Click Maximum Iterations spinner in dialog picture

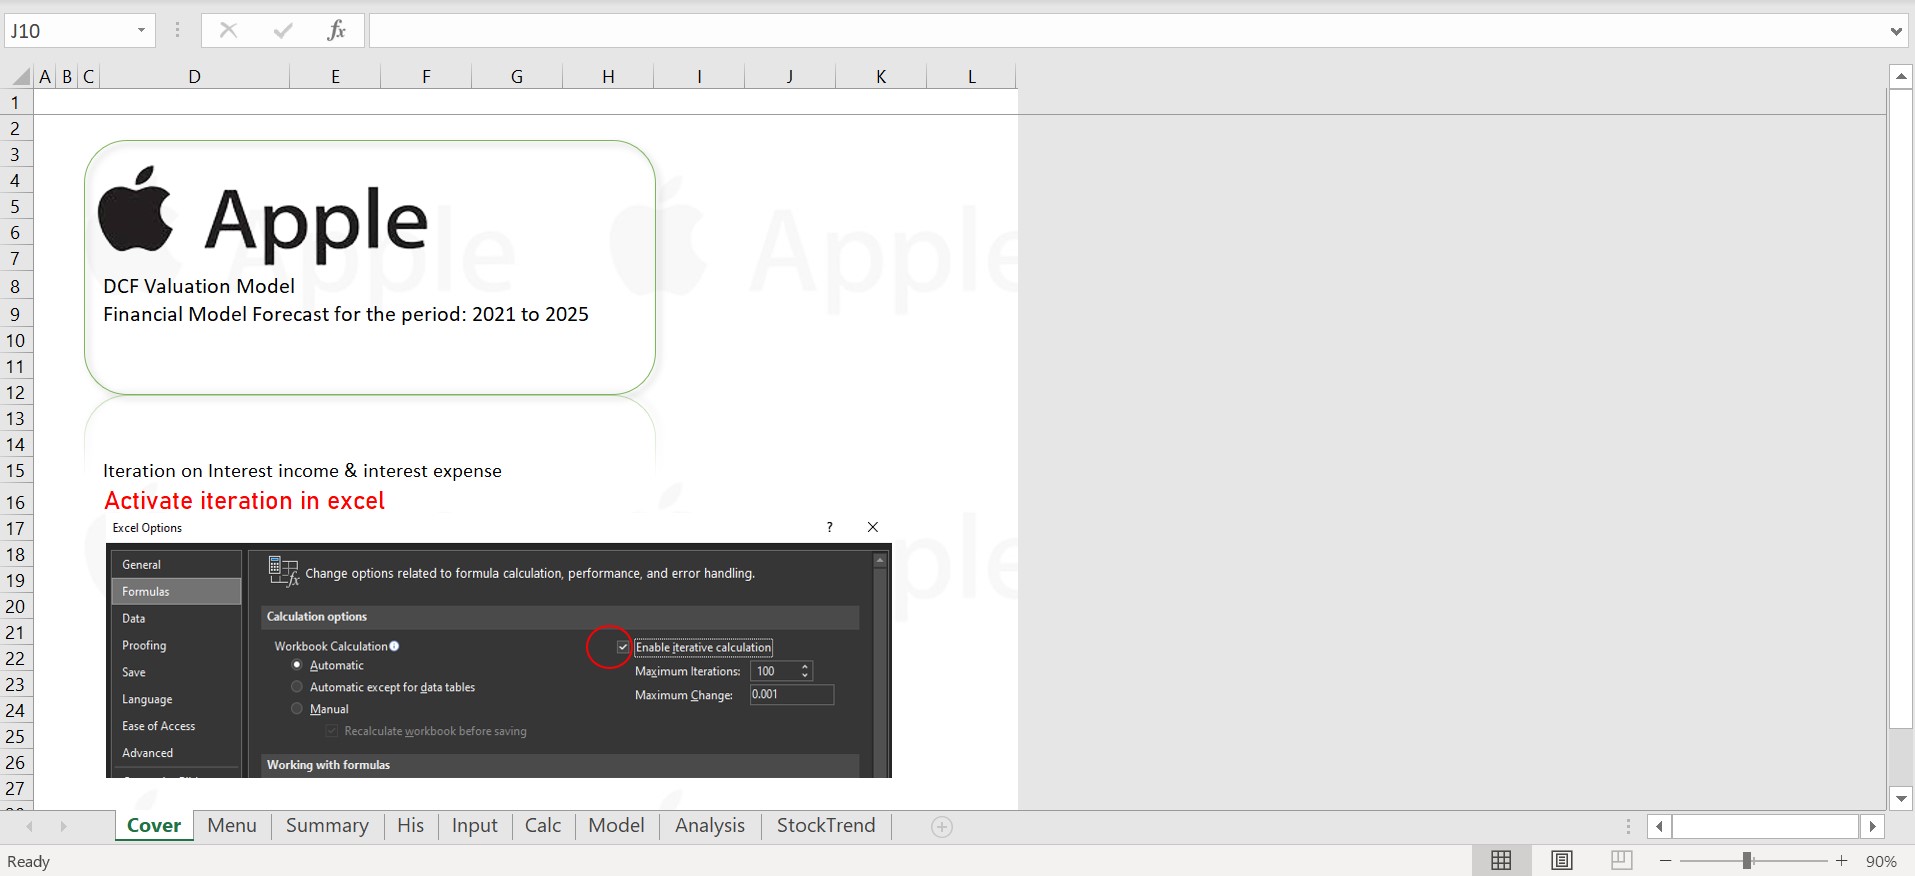point(805,671)
